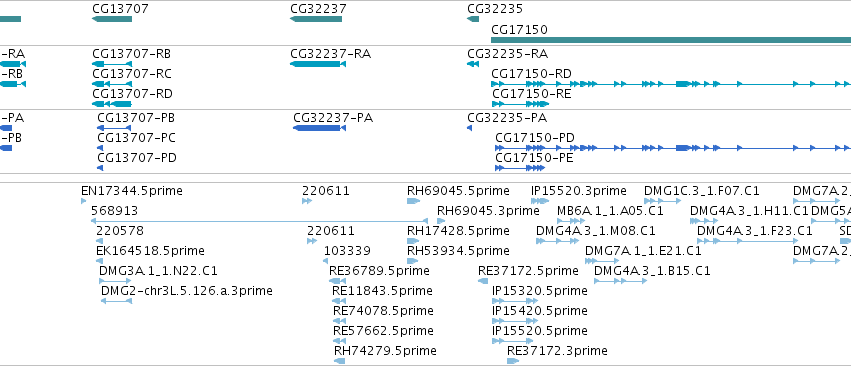Click the RE36789.5prime EST arrow
The width and height of the screenshot is (851, 366).
(338, 281)
